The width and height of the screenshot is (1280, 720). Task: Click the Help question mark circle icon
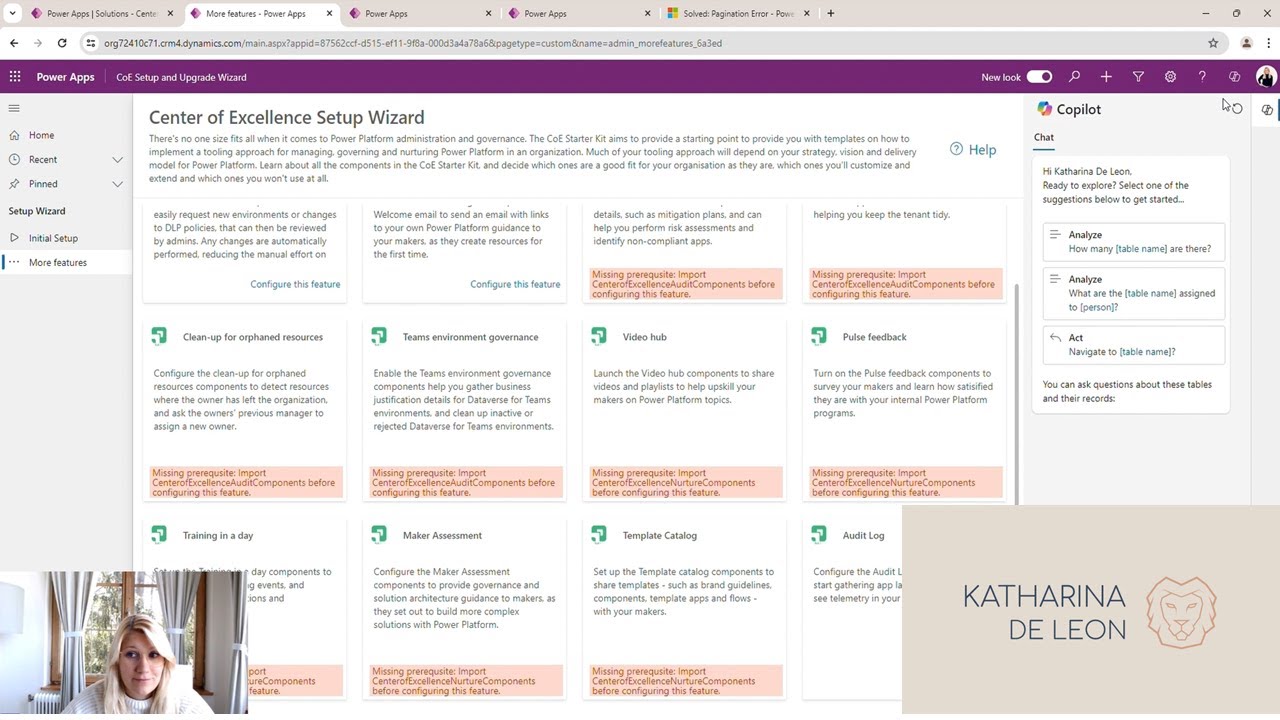[956, 149]
